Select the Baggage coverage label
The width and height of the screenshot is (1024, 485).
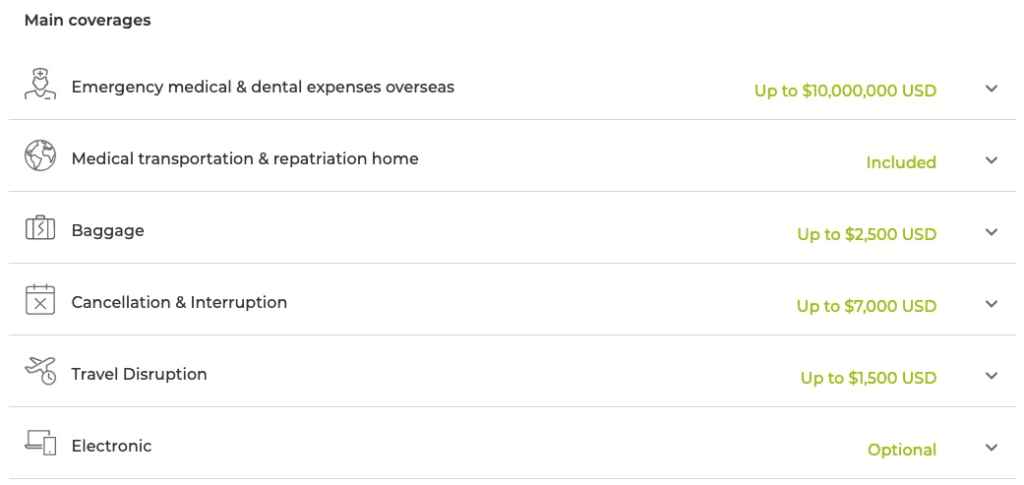[108, 230]
